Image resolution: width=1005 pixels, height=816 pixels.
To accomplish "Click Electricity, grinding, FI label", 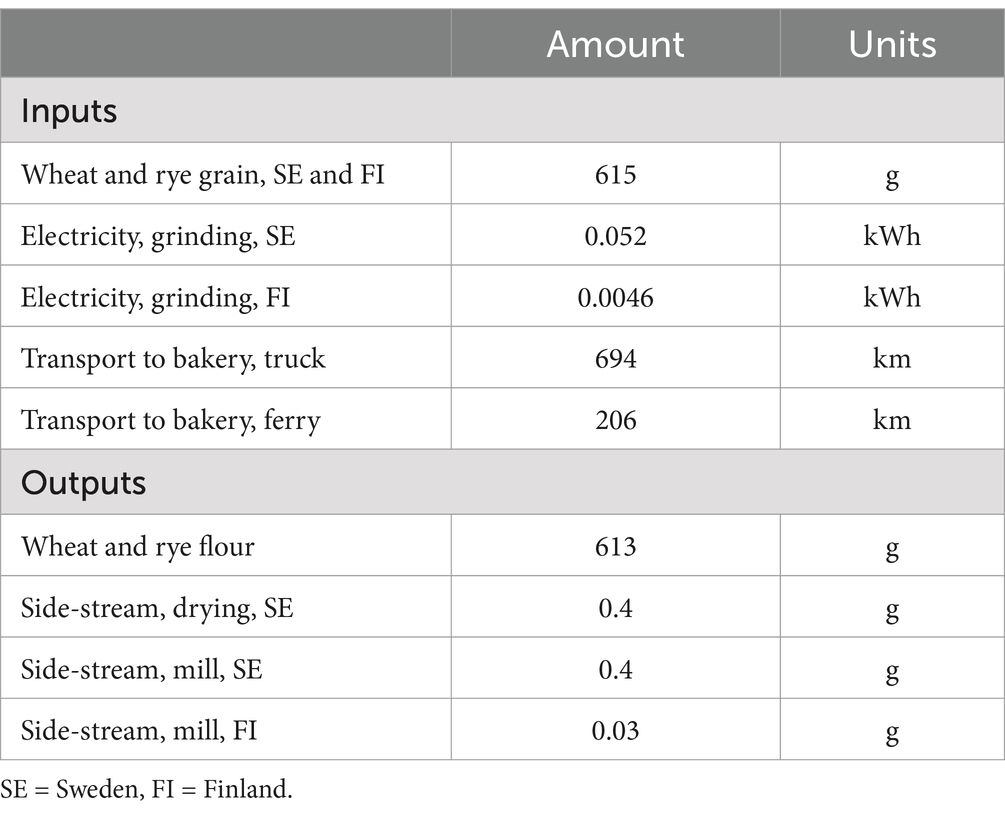I will click(155, 298).
